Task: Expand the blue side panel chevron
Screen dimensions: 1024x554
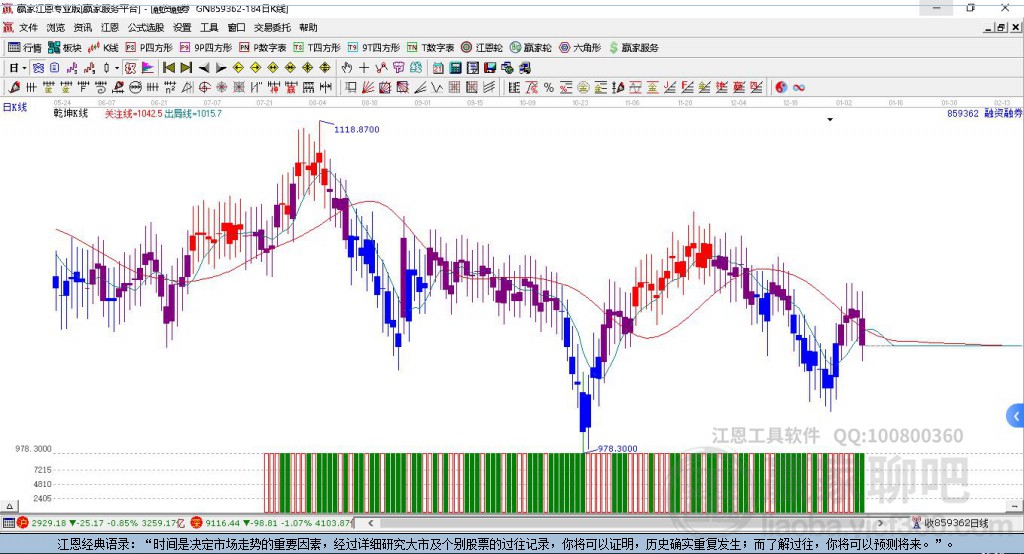Action: pos(1016,416)
